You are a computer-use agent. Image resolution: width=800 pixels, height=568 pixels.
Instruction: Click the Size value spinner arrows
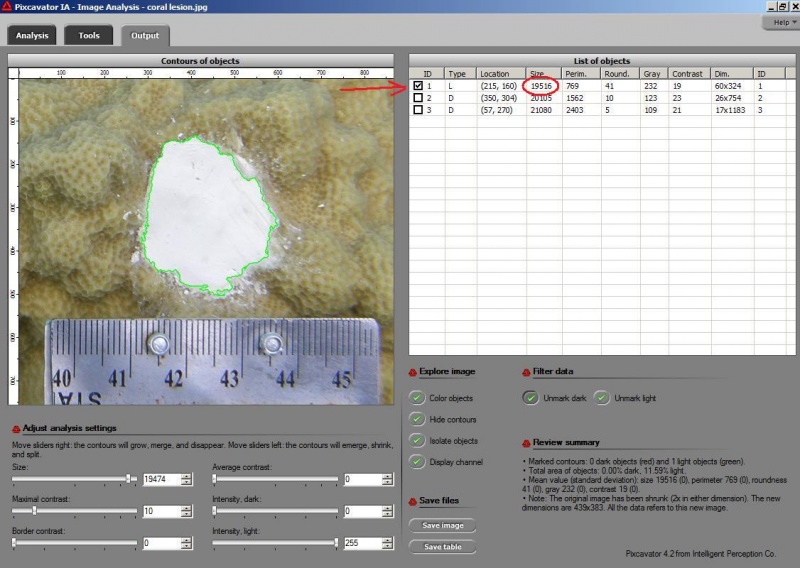(187, 479)
